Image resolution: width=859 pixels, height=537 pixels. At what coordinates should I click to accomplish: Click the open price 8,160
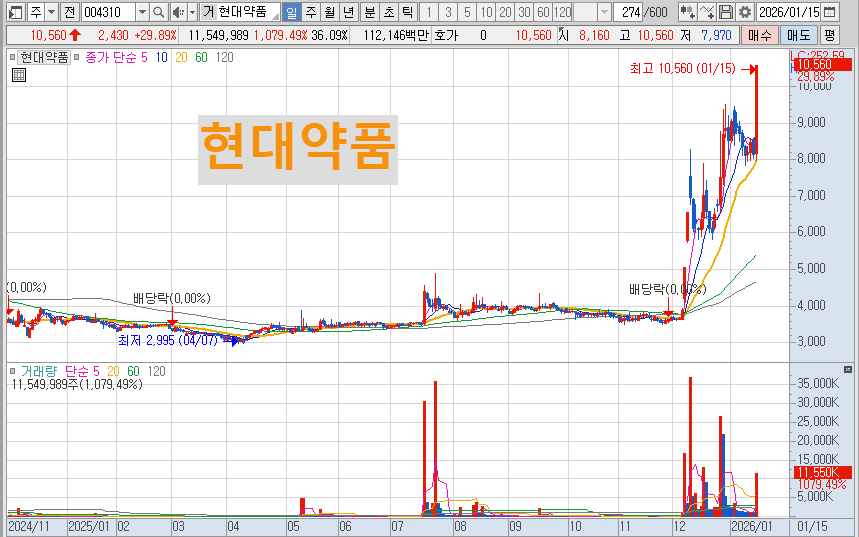point(594,36)
